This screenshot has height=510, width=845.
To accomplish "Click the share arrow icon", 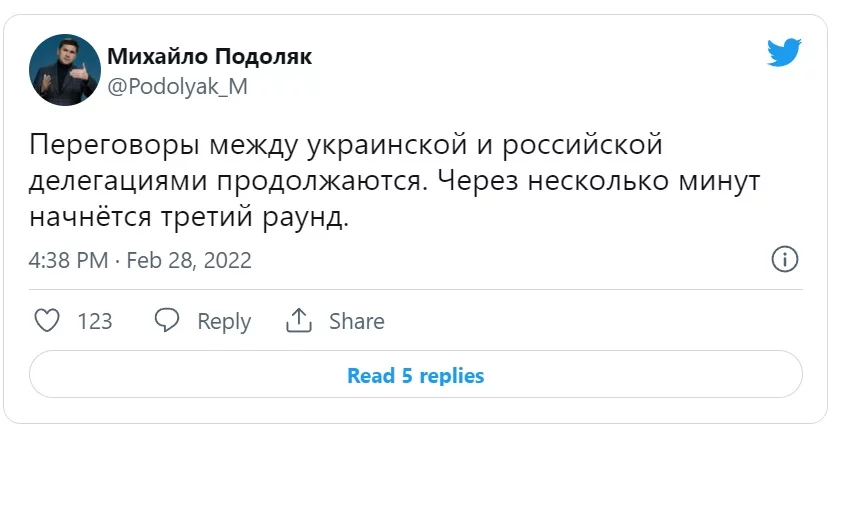I will pos(299,321).
